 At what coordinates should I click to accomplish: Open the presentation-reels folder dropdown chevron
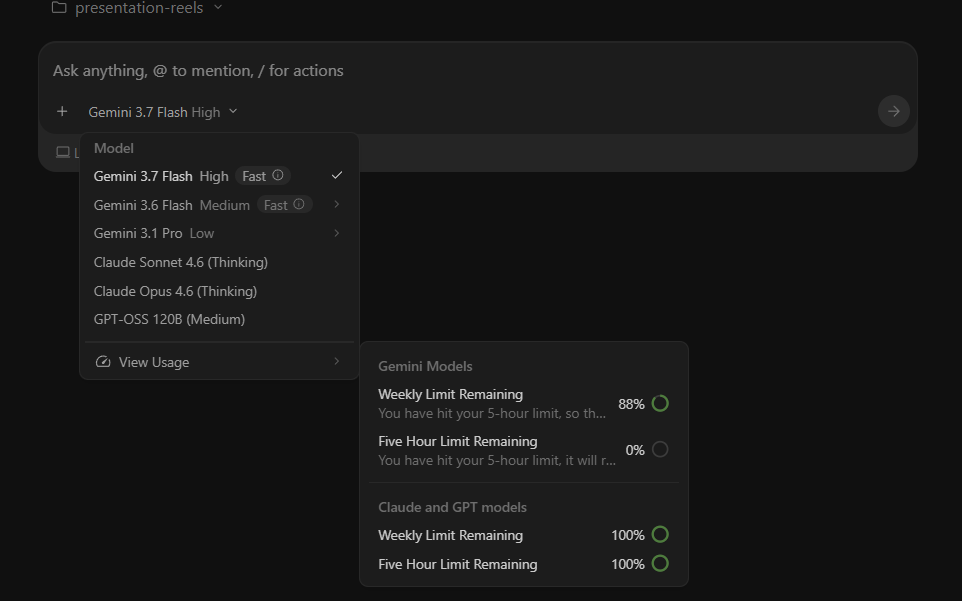pos(218,8)
